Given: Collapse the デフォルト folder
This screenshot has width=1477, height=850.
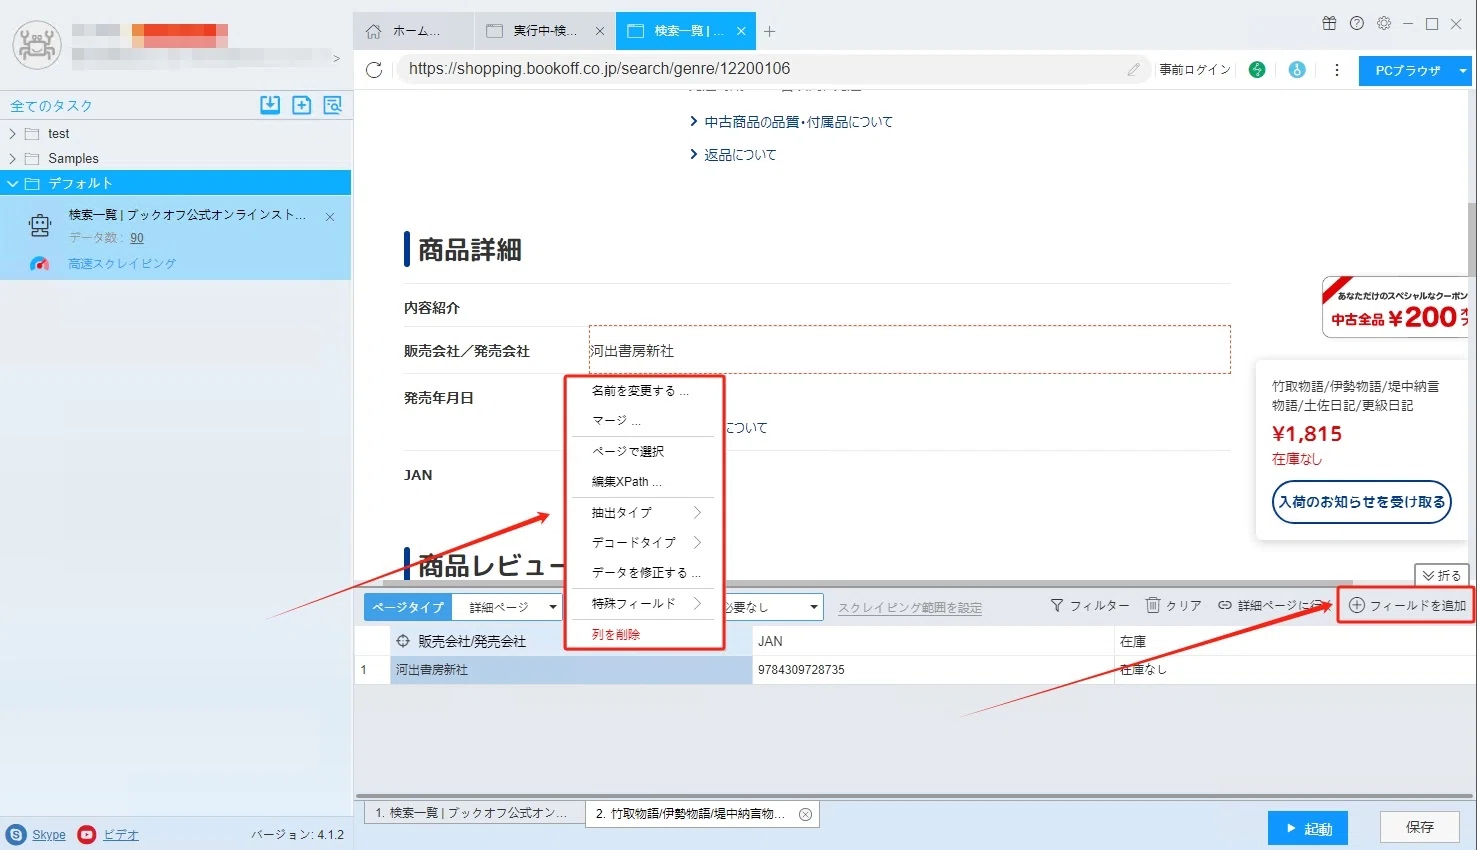Looking at the screenshot, I should point(12,183).
